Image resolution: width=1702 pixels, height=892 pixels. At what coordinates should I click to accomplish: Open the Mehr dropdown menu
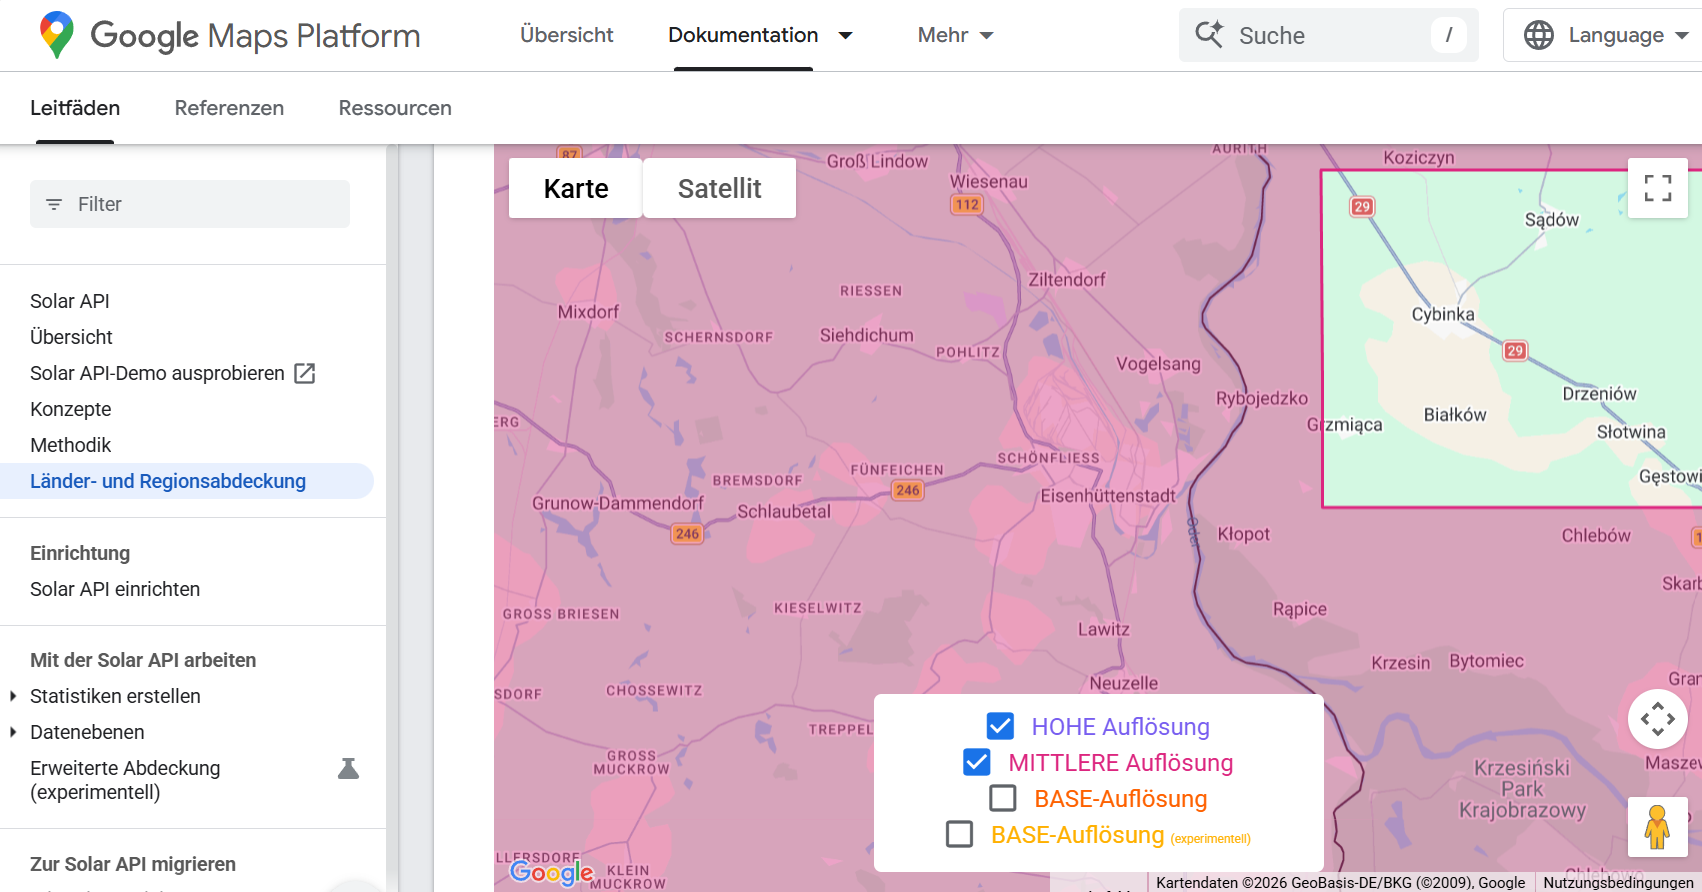tap(955, 35)
